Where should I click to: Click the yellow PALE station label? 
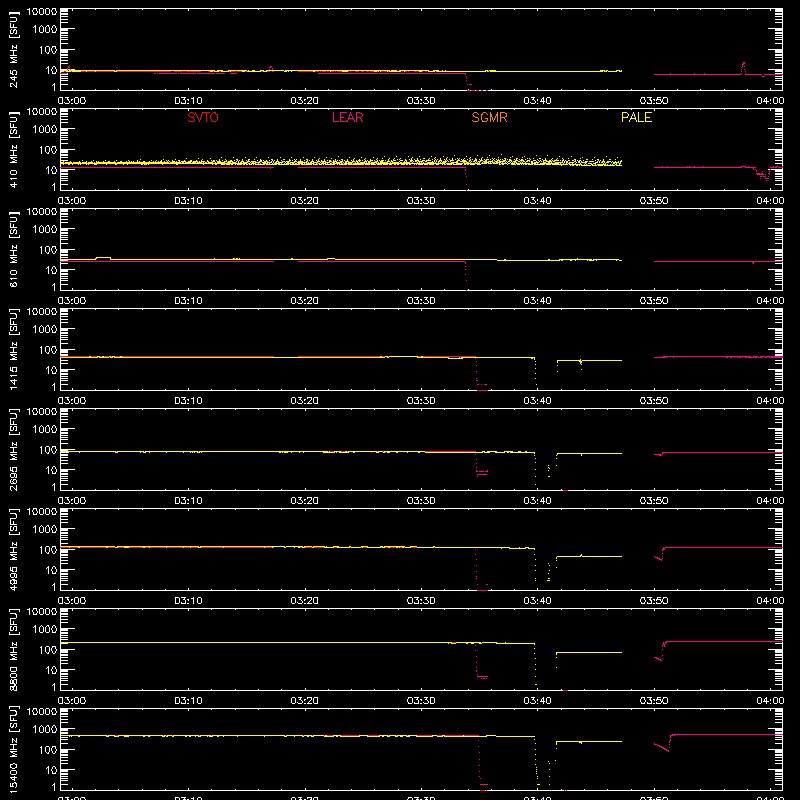pos(636,117)
